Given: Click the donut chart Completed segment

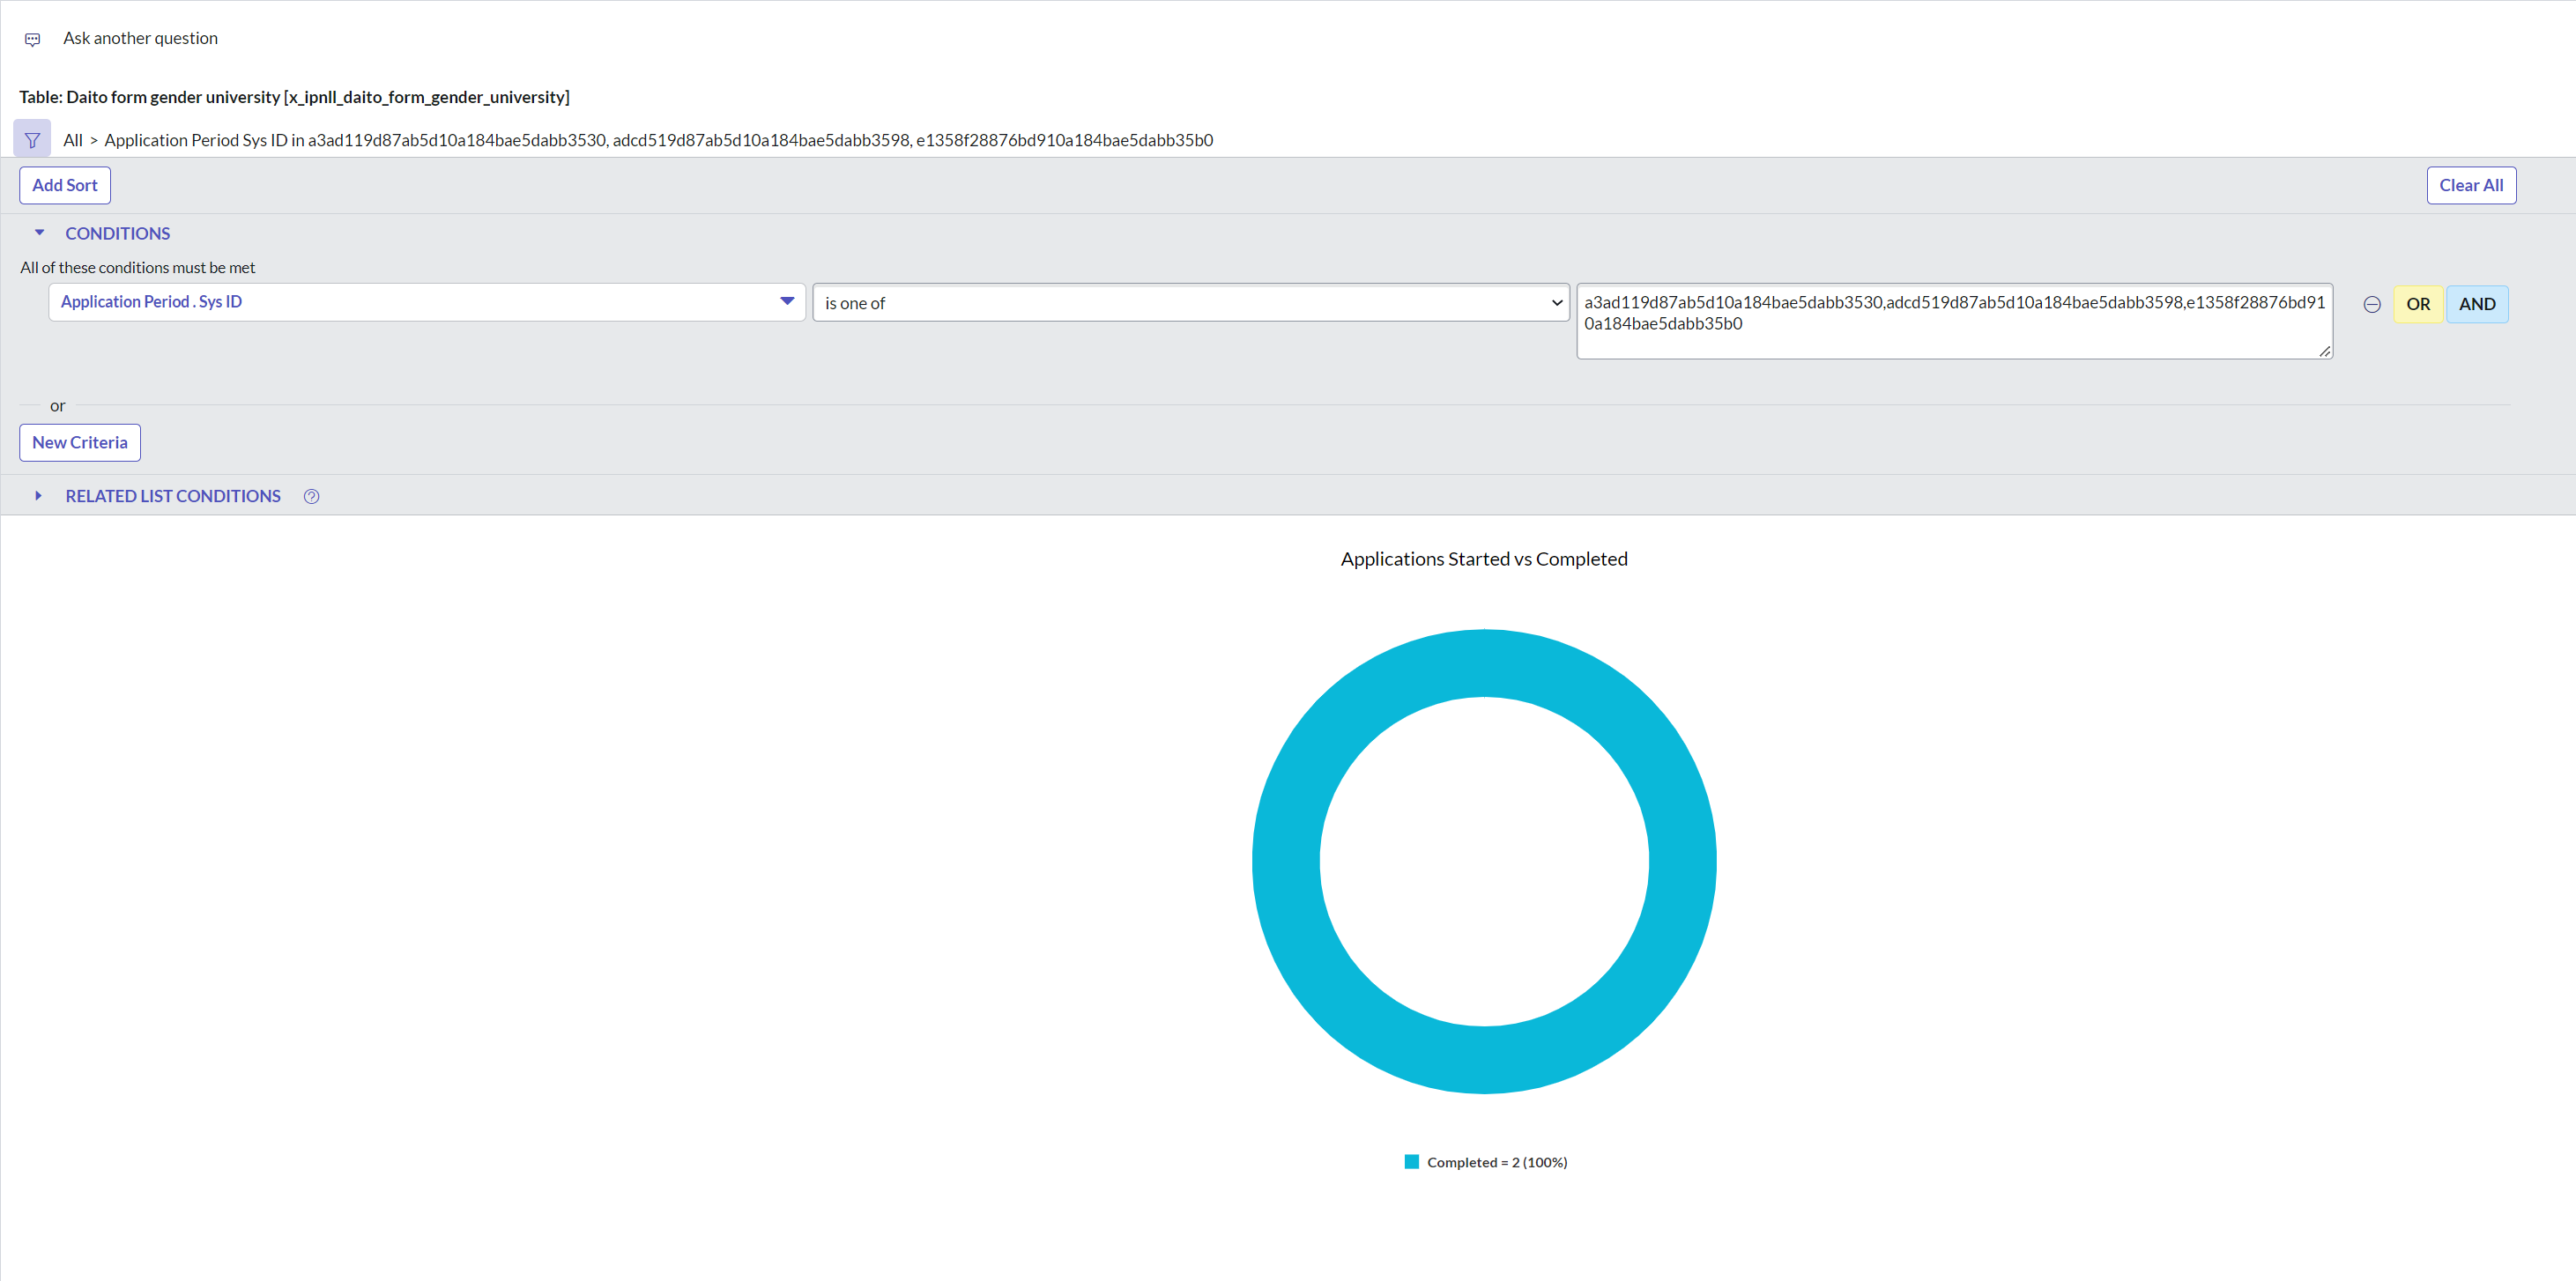Looking at the screenshot, I should [x=1286, y=862].
